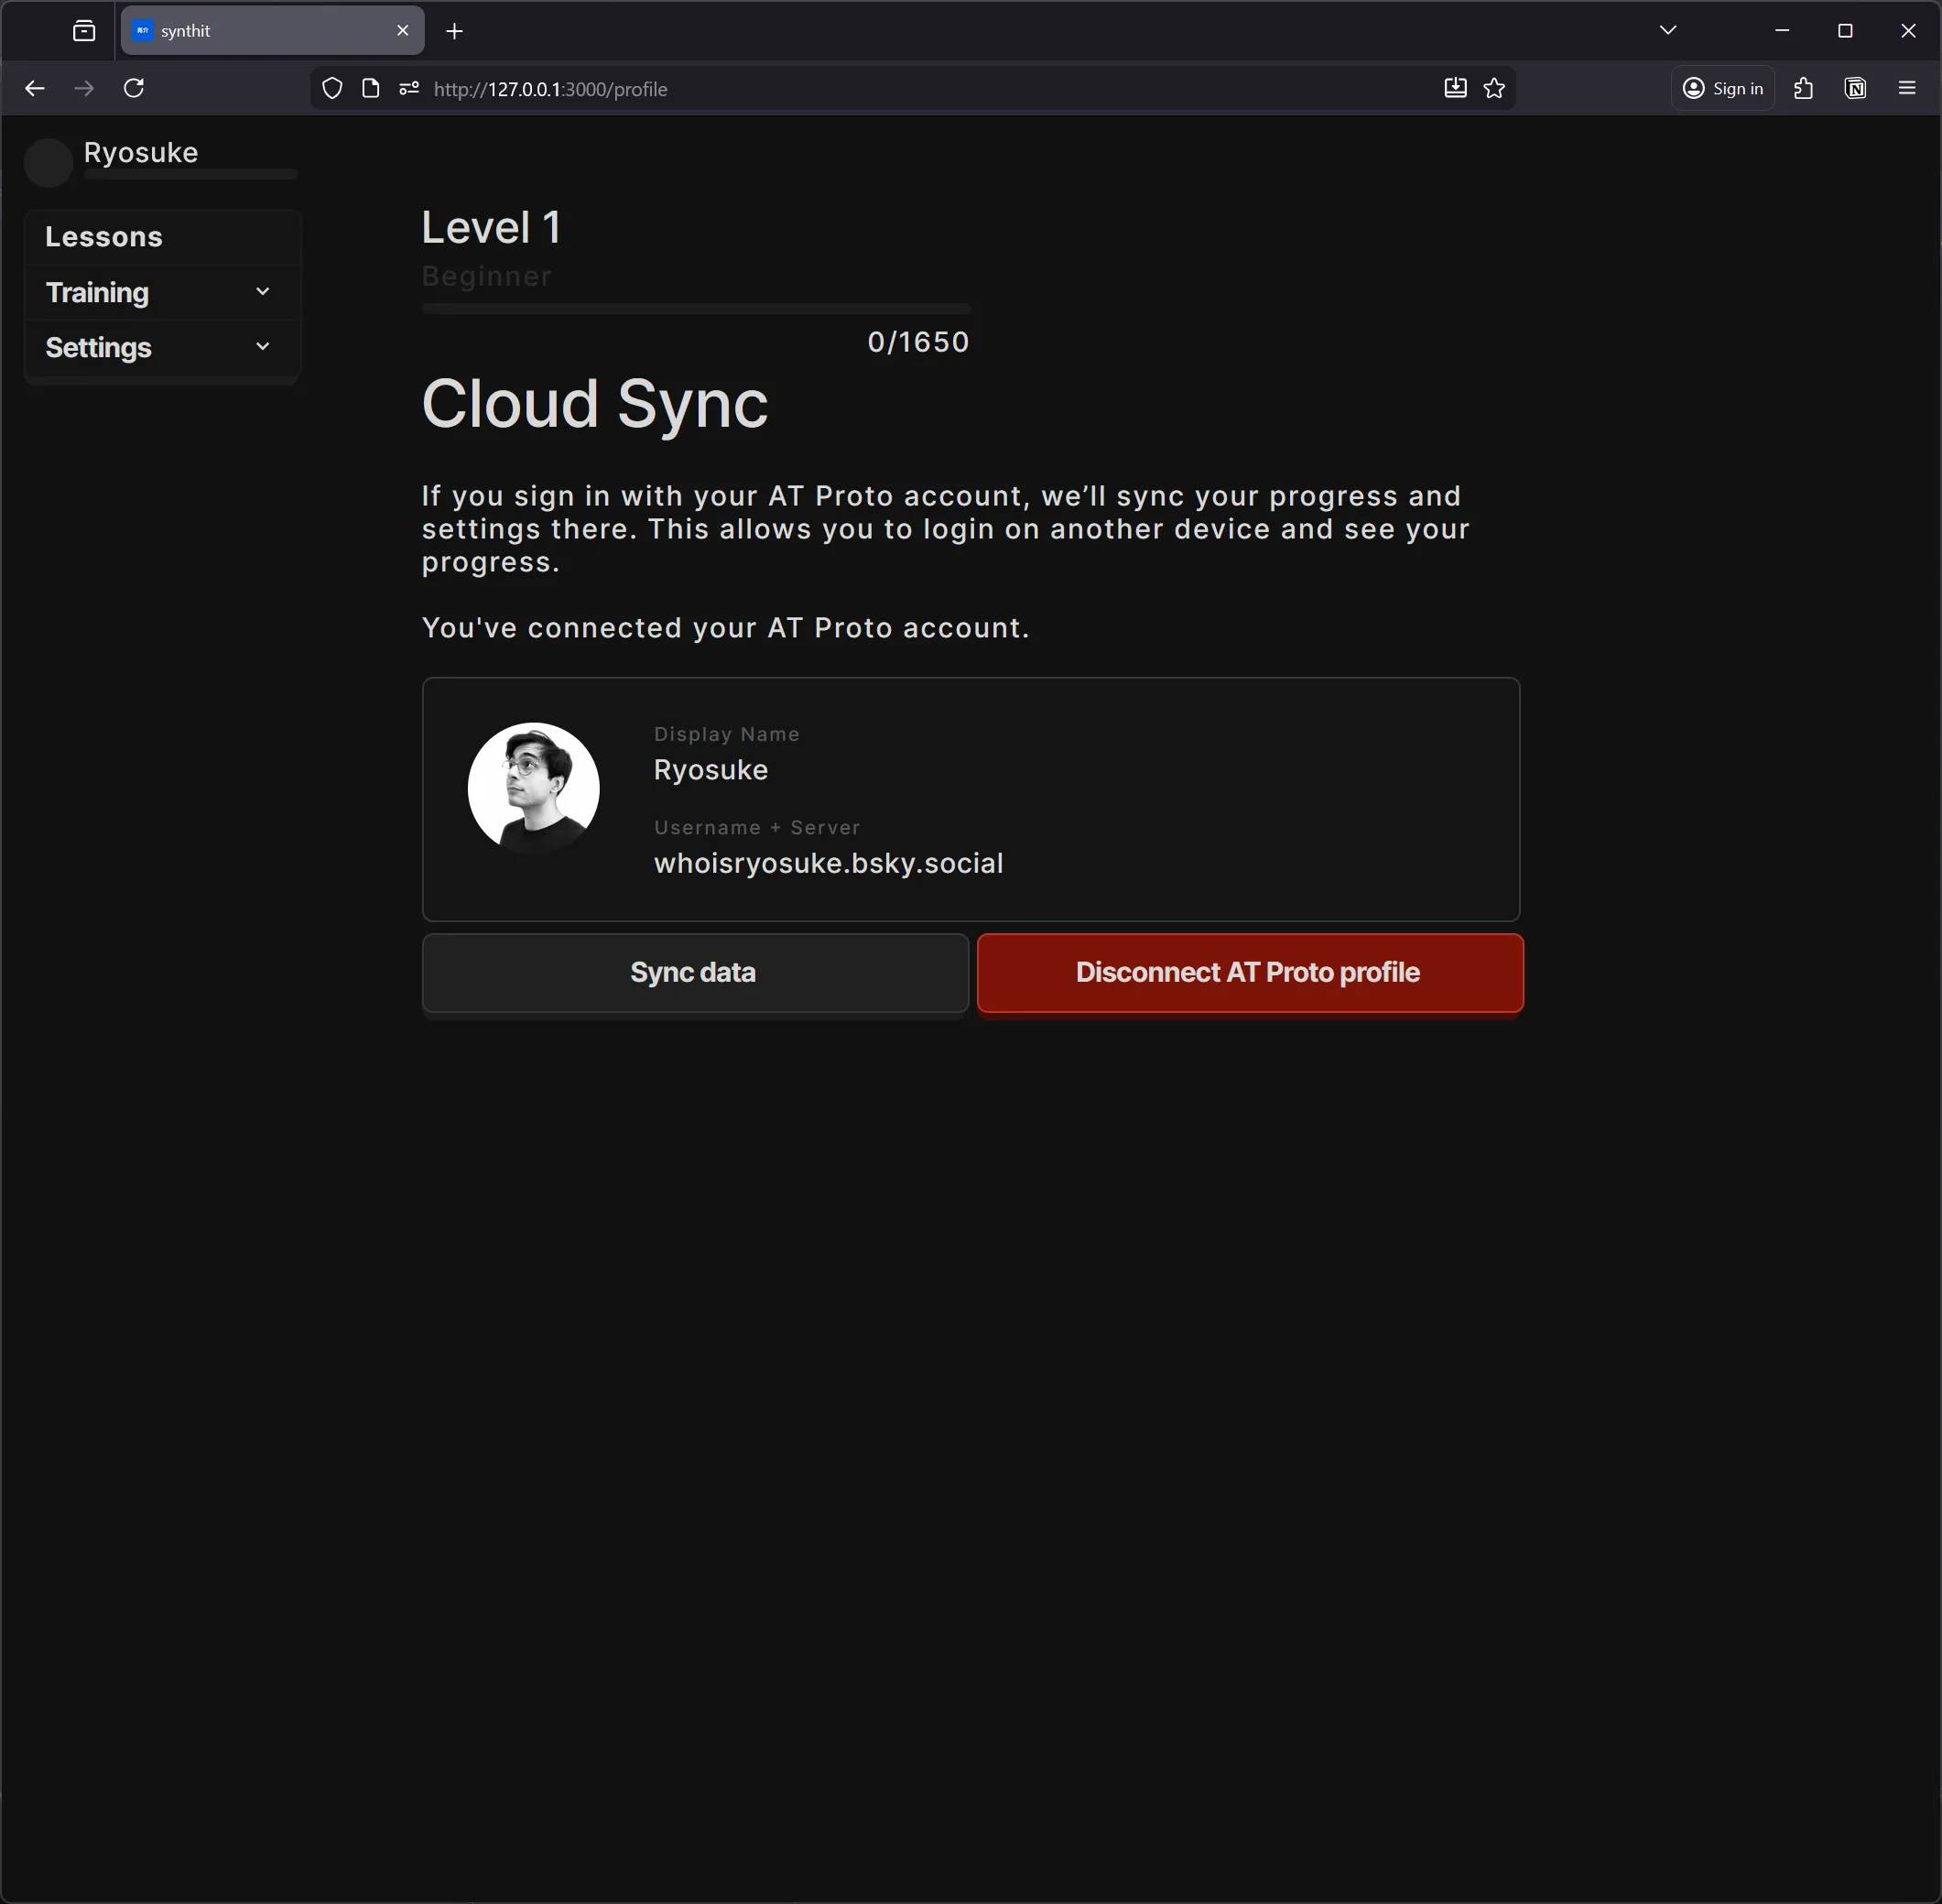Click the back navigation arrow

coord(34,88)
